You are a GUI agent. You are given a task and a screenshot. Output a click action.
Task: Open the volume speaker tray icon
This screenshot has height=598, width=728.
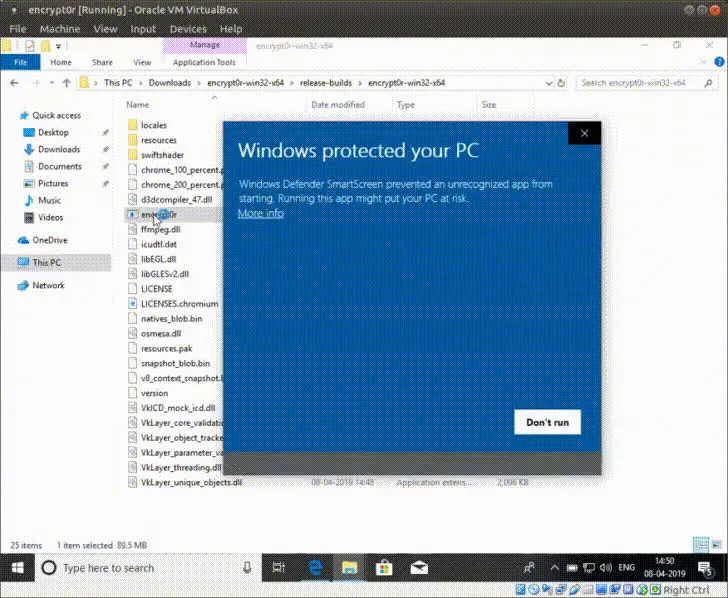605,568
